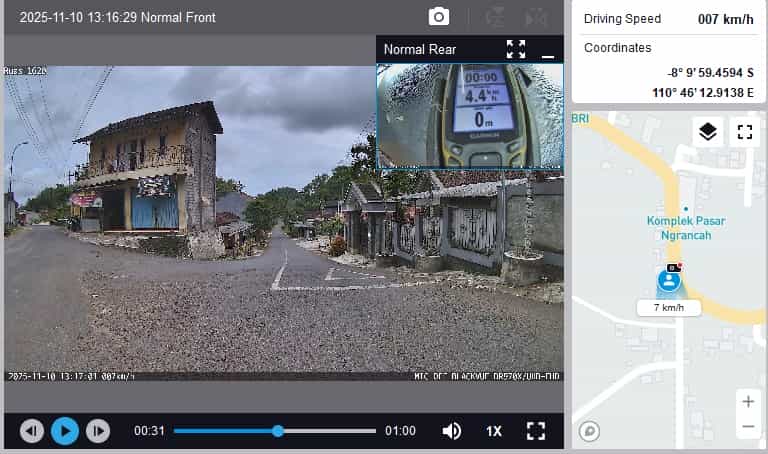Open the map layers selector
Viewport: 768px width, 454px height.
pos(708,132)
